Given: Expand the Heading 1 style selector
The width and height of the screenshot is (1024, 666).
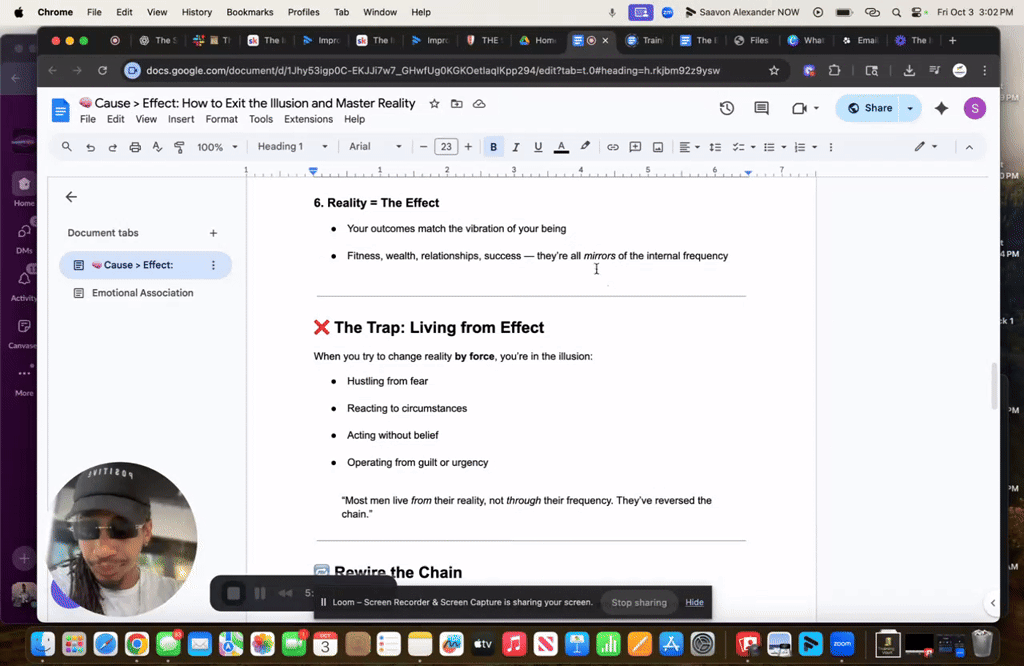Looking at the screenshot, I should 291,146.
